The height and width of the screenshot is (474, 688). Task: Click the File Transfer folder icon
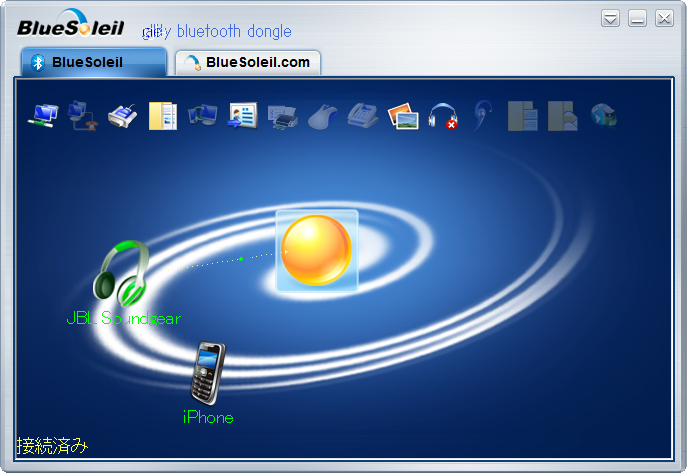coord(162,116)
